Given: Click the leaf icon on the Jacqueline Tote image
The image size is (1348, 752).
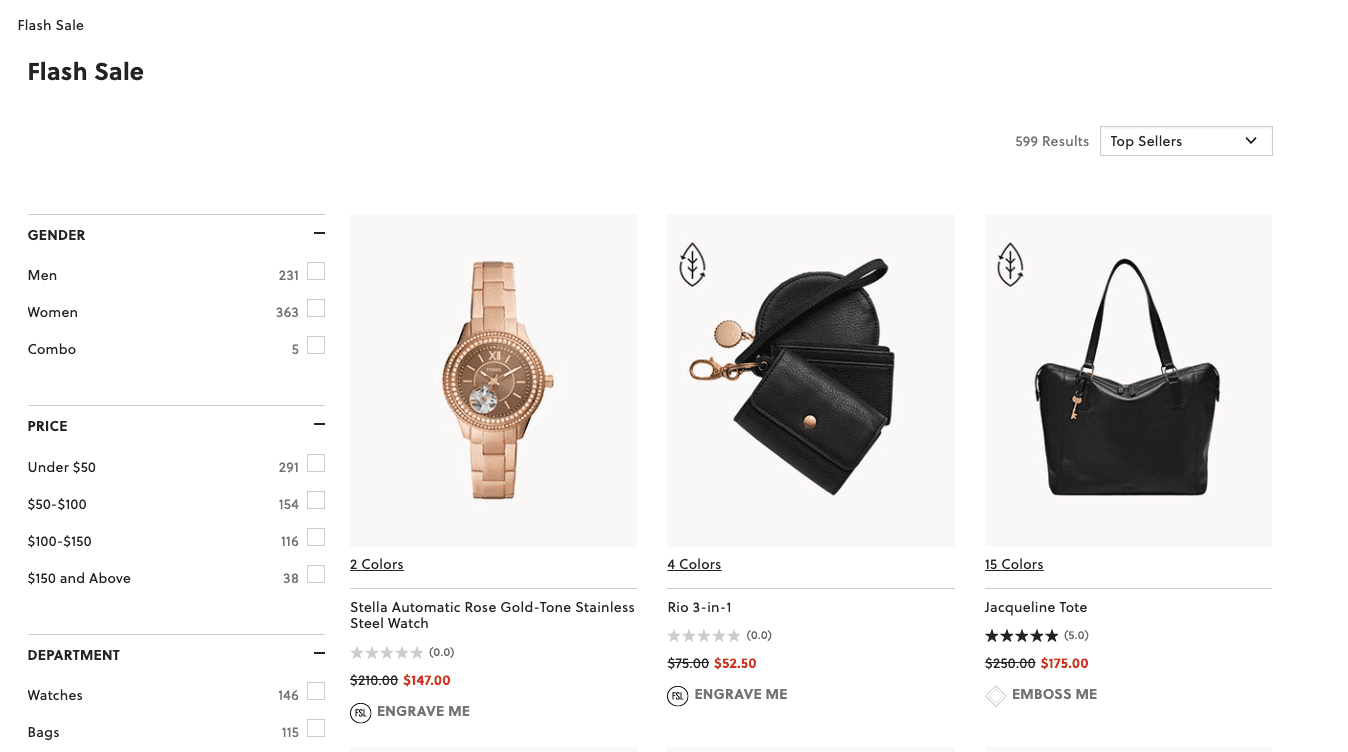Looking at the screenshot, I should (x=1010, y=263).
